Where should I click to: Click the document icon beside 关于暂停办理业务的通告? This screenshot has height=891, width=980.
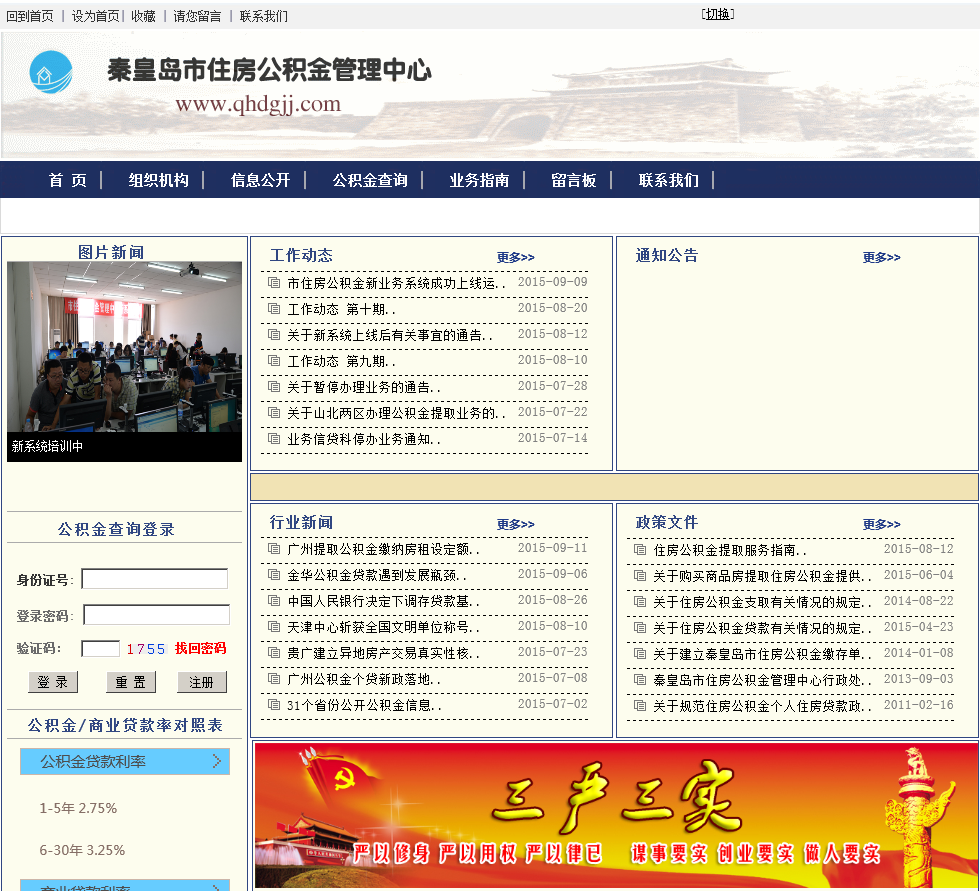274,387
